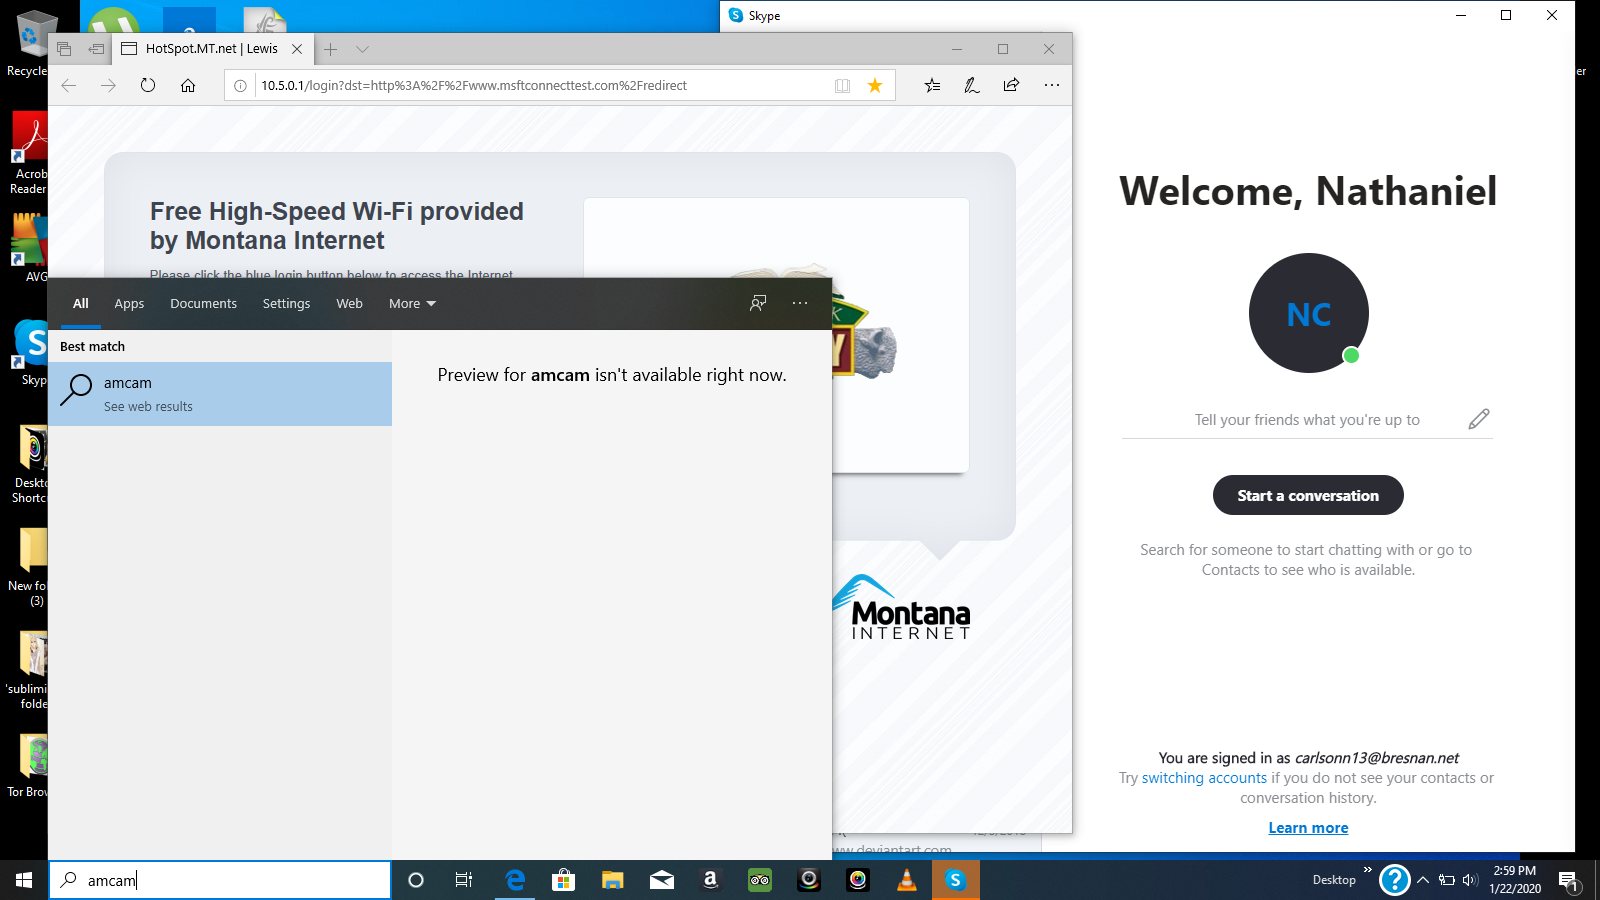Go back in the Edge browser
1600x900 pixels.
coord(69,85)
